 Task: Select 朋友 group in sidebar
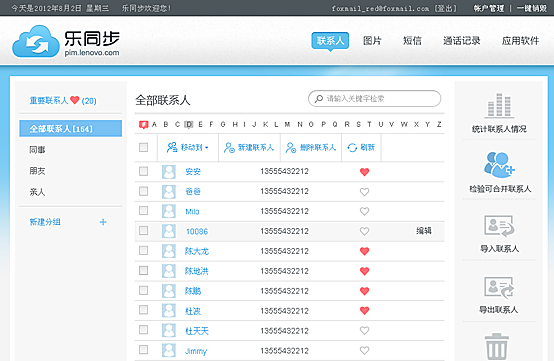point(37,171)
